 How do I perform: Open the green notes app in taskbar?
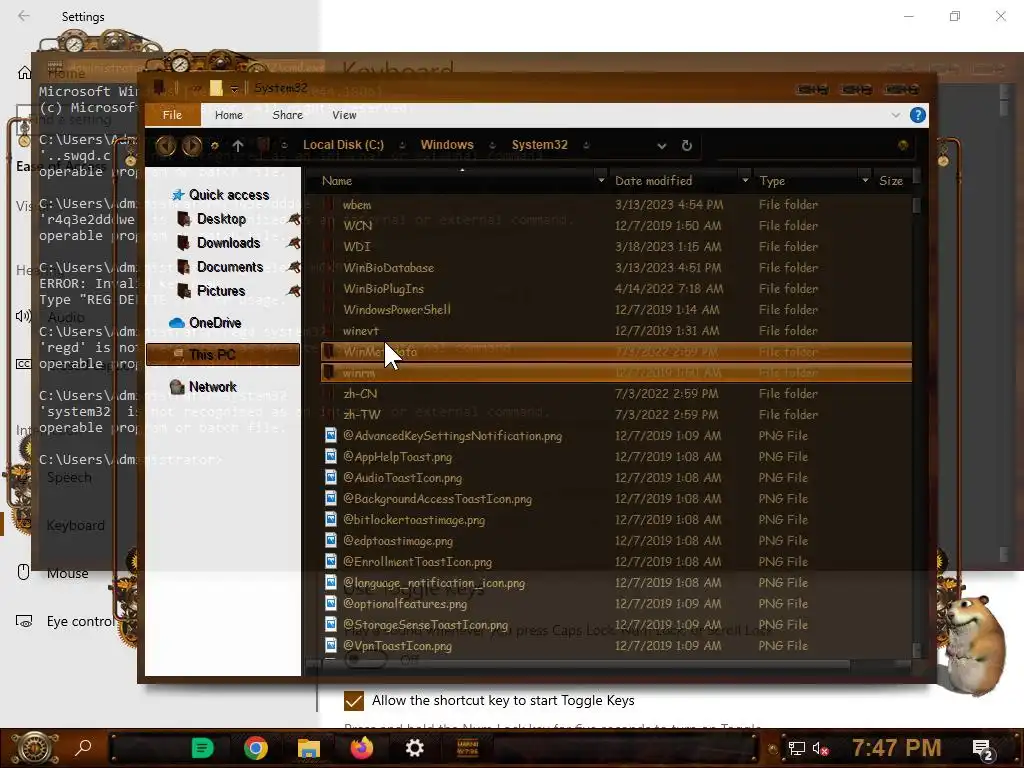point(202,748)
